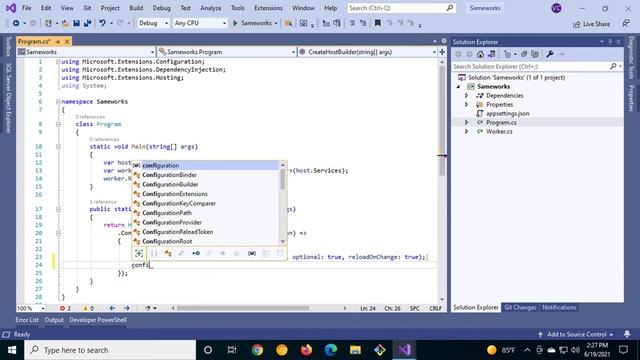640x360 pixels.
Task: Click the split editor plus icon
Action: point(442,52)
